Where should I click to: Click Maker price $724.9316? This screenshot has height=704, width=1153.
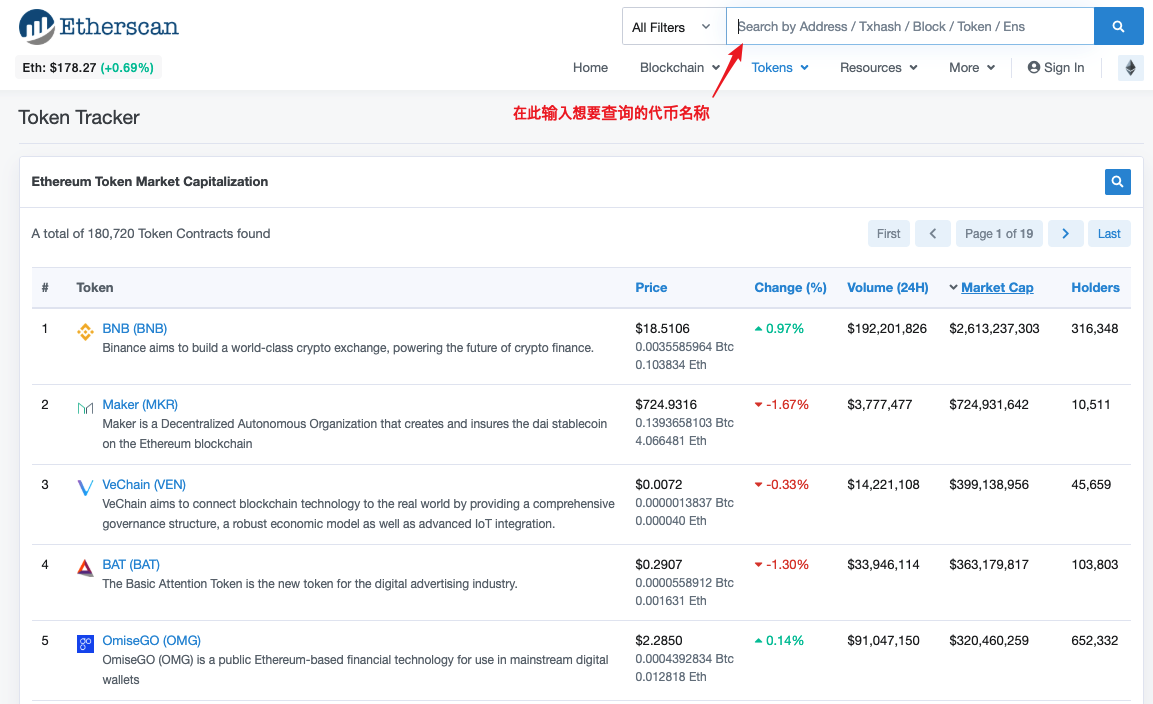click(x=666, y=405)
